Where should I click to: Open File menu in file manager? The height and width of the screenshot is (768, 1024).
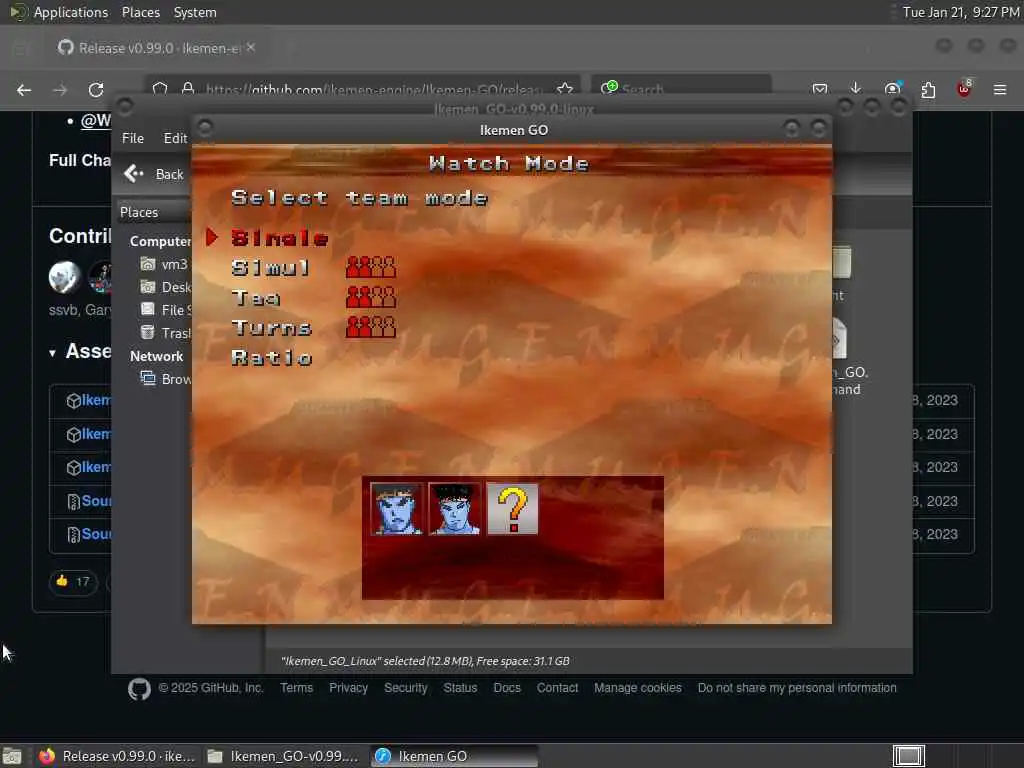pyautogui.click(x=133, y=138)
